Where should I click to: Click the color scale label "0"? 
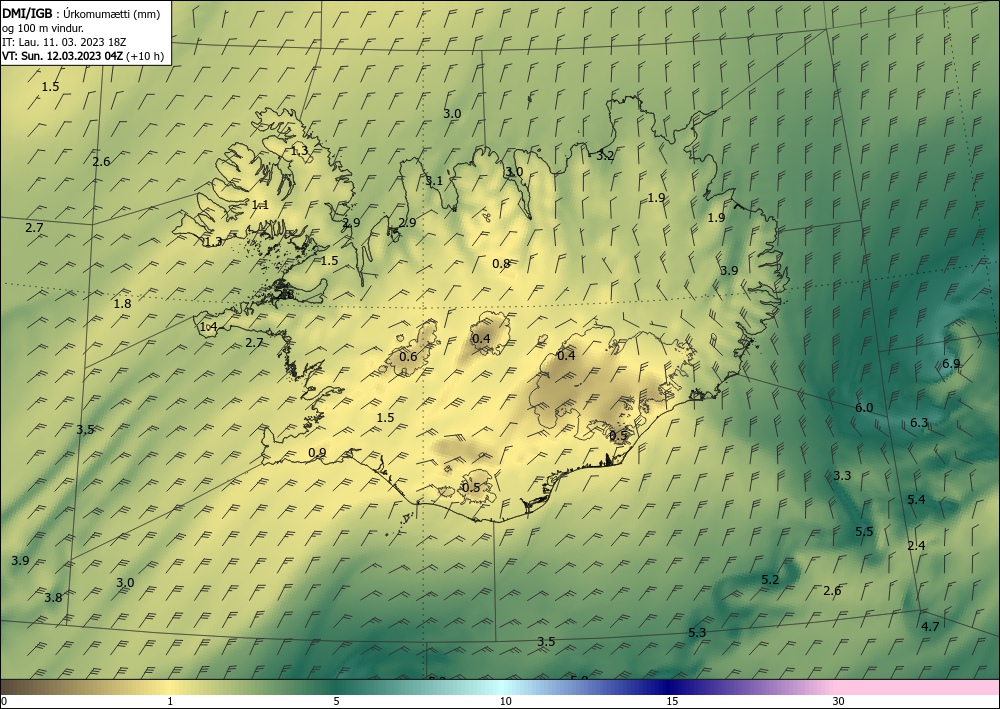click(x=4, y=702)
